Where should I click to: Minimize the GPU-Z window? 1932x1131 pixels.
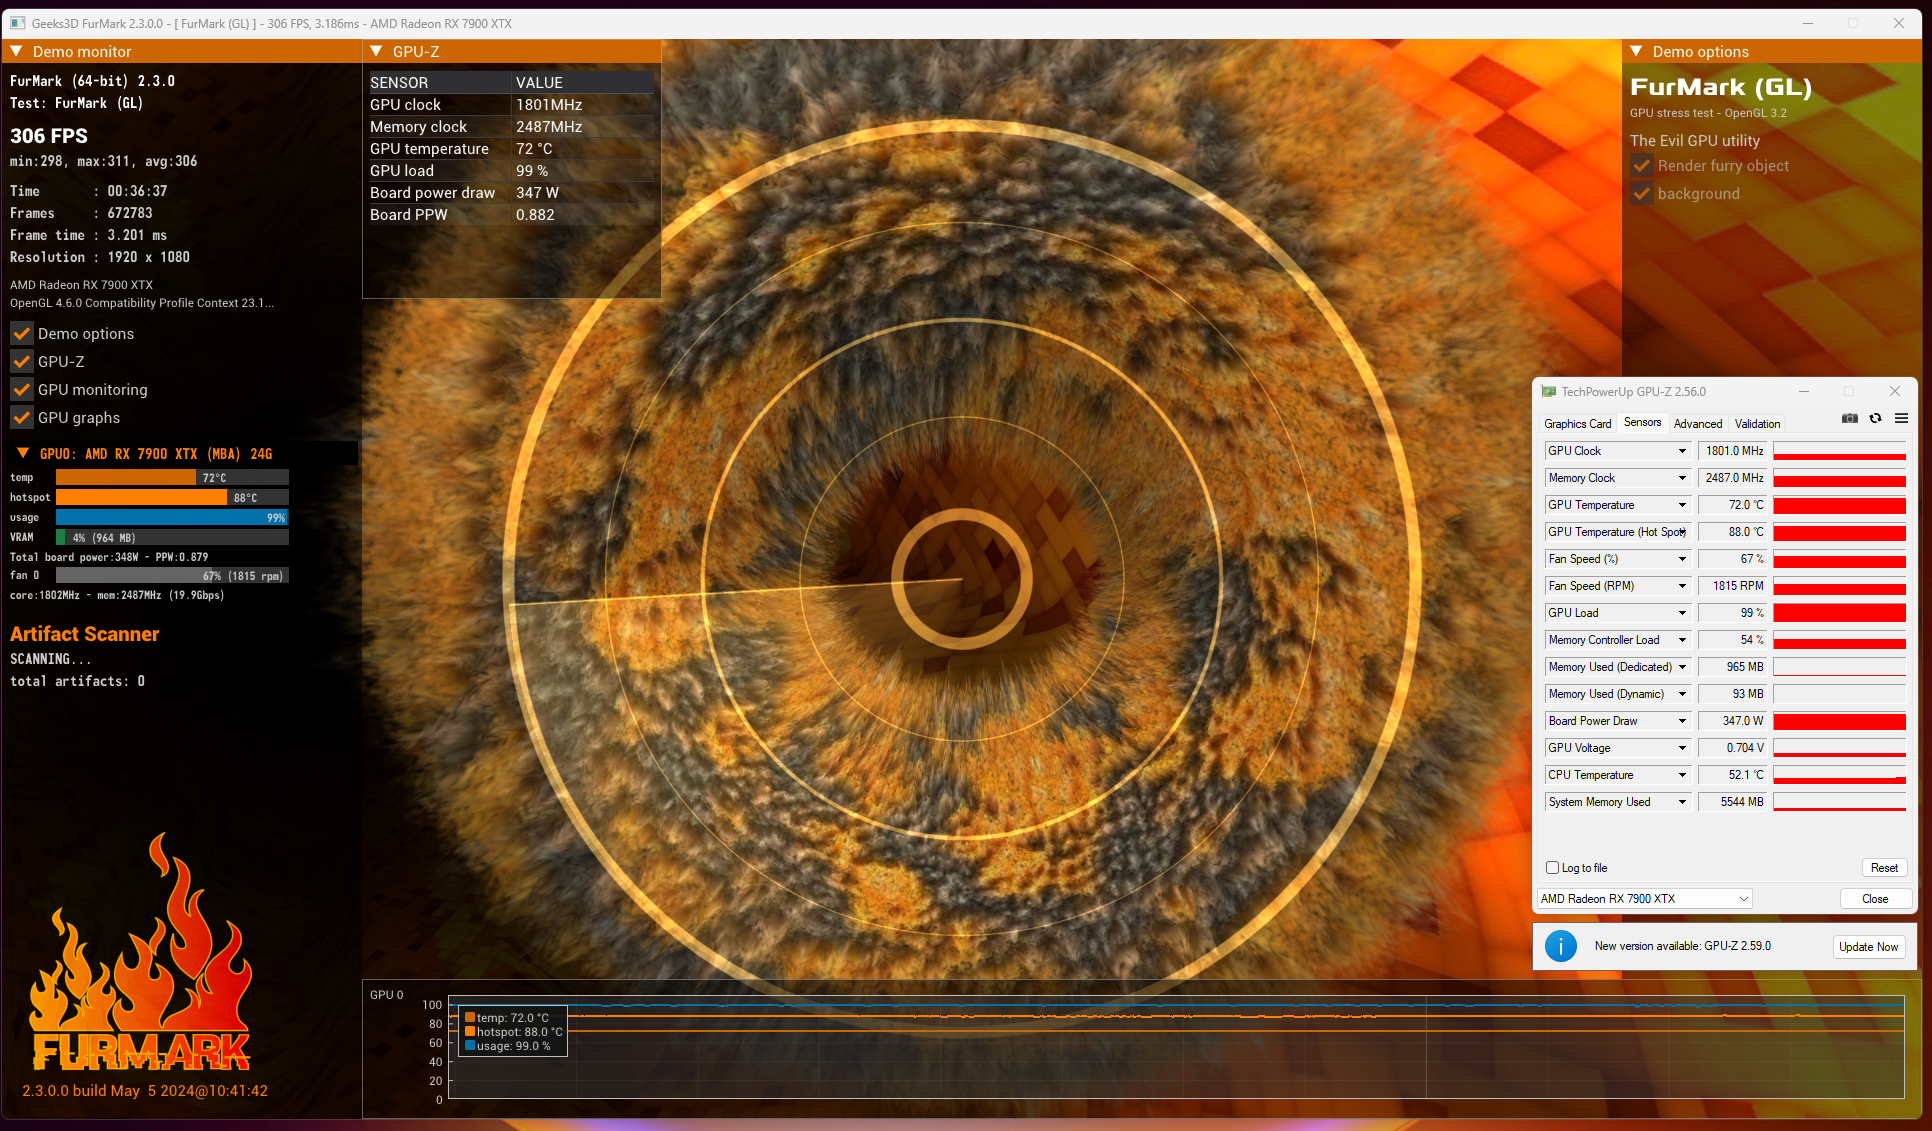[x=1804, y=391]
